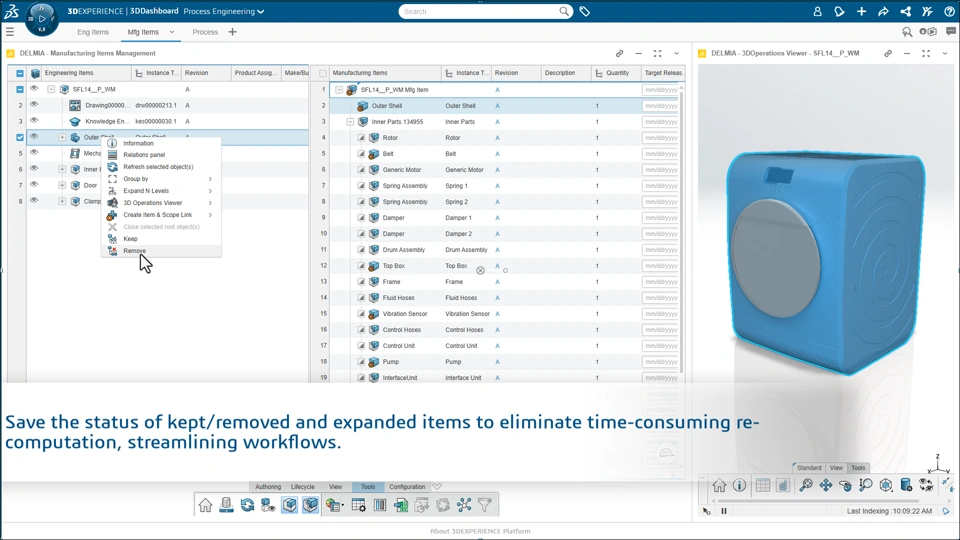960x540 pixels.
Task: Switch to the Process tab
Action: click(205, 32)
